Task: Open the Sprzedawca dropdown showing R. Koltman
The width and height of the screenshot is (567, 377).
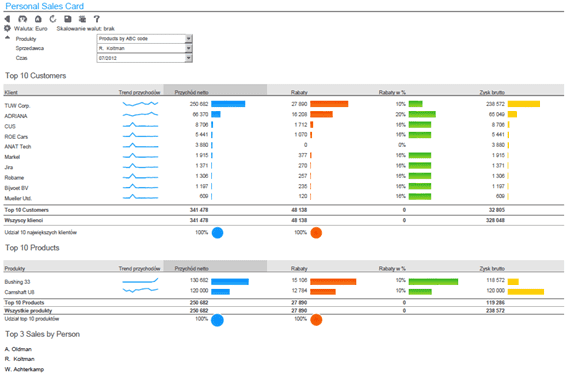Action: click(x=144, y=48)
